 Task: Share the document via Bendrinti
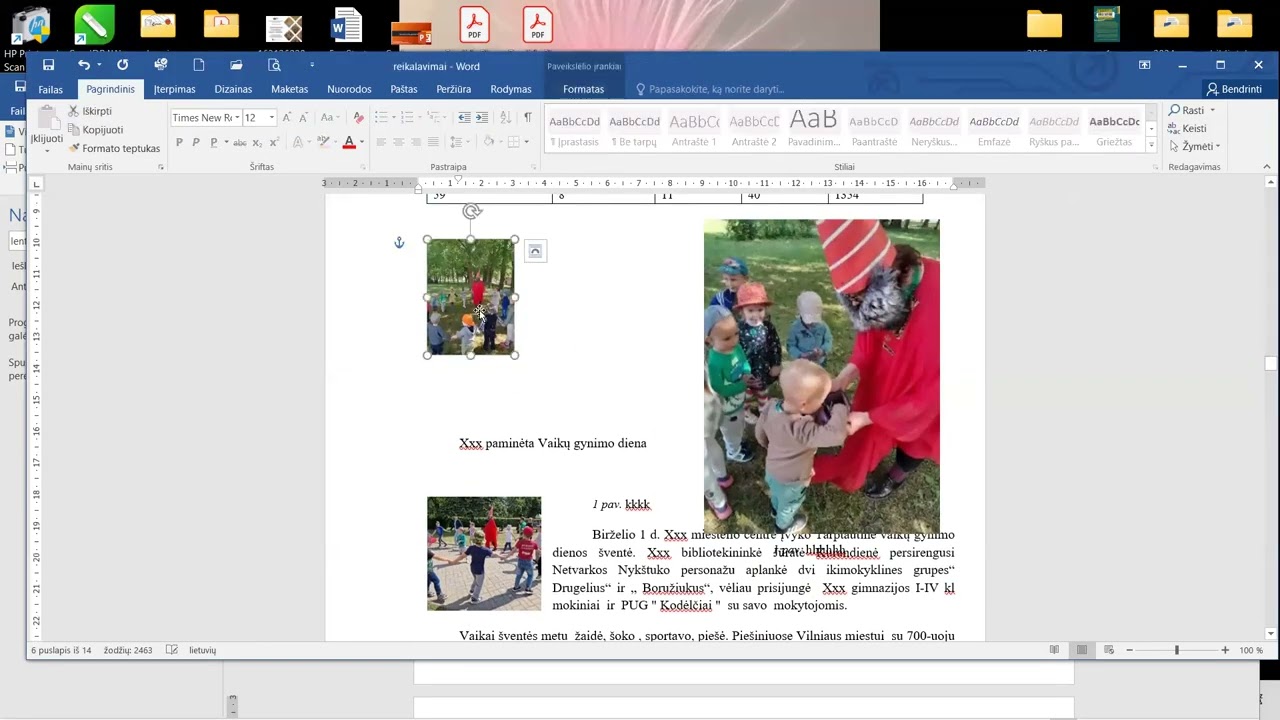(x=1234, y=89)
